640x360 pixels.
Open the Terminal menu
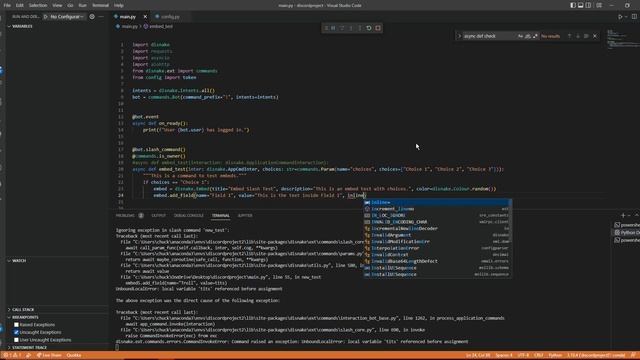click(x=100, y=5)
